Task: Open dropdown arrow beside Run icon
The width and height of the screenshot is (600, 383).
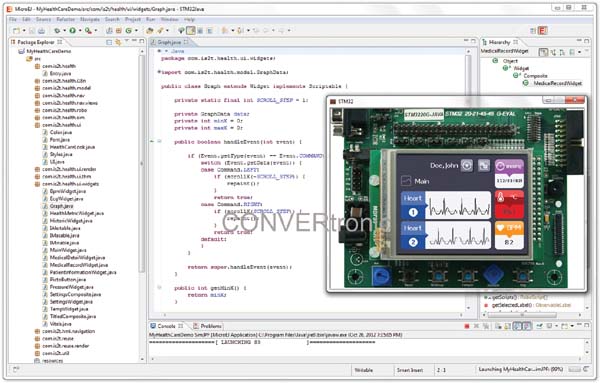Action: pos(80,31)
